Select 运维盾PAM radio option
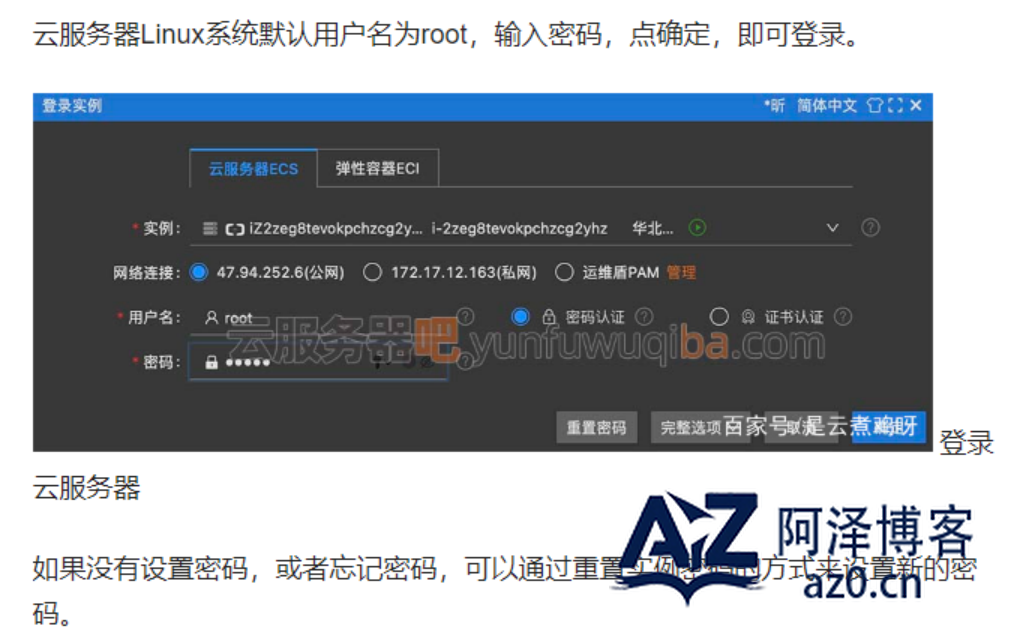 [x=564, y=272]
